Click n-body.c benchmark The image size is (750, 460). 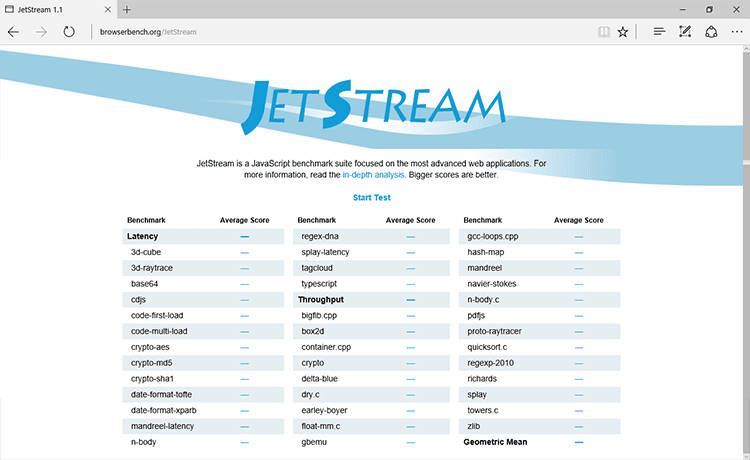tap(483, 300)
